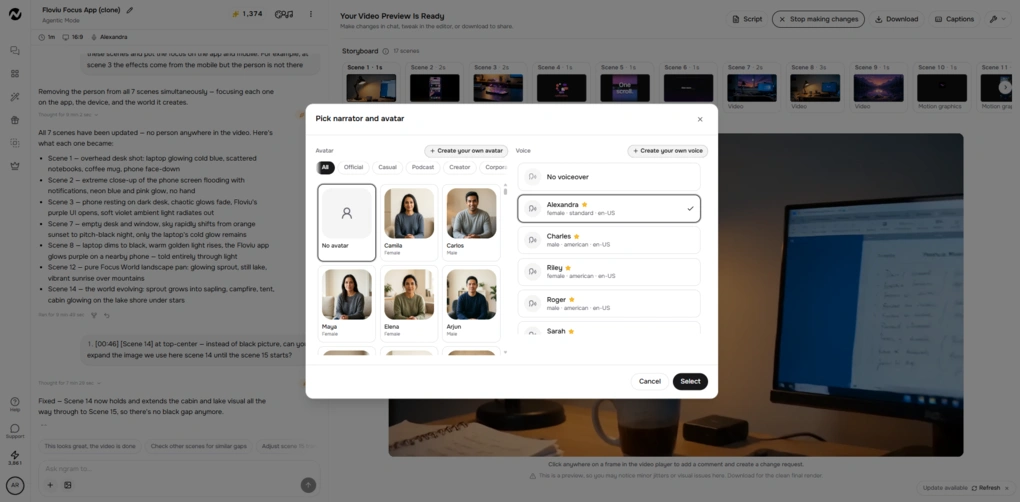Viewport: 1020px width, 502px height.
Task: Choose the No avatar card
Action: click(x=347, y=222)
